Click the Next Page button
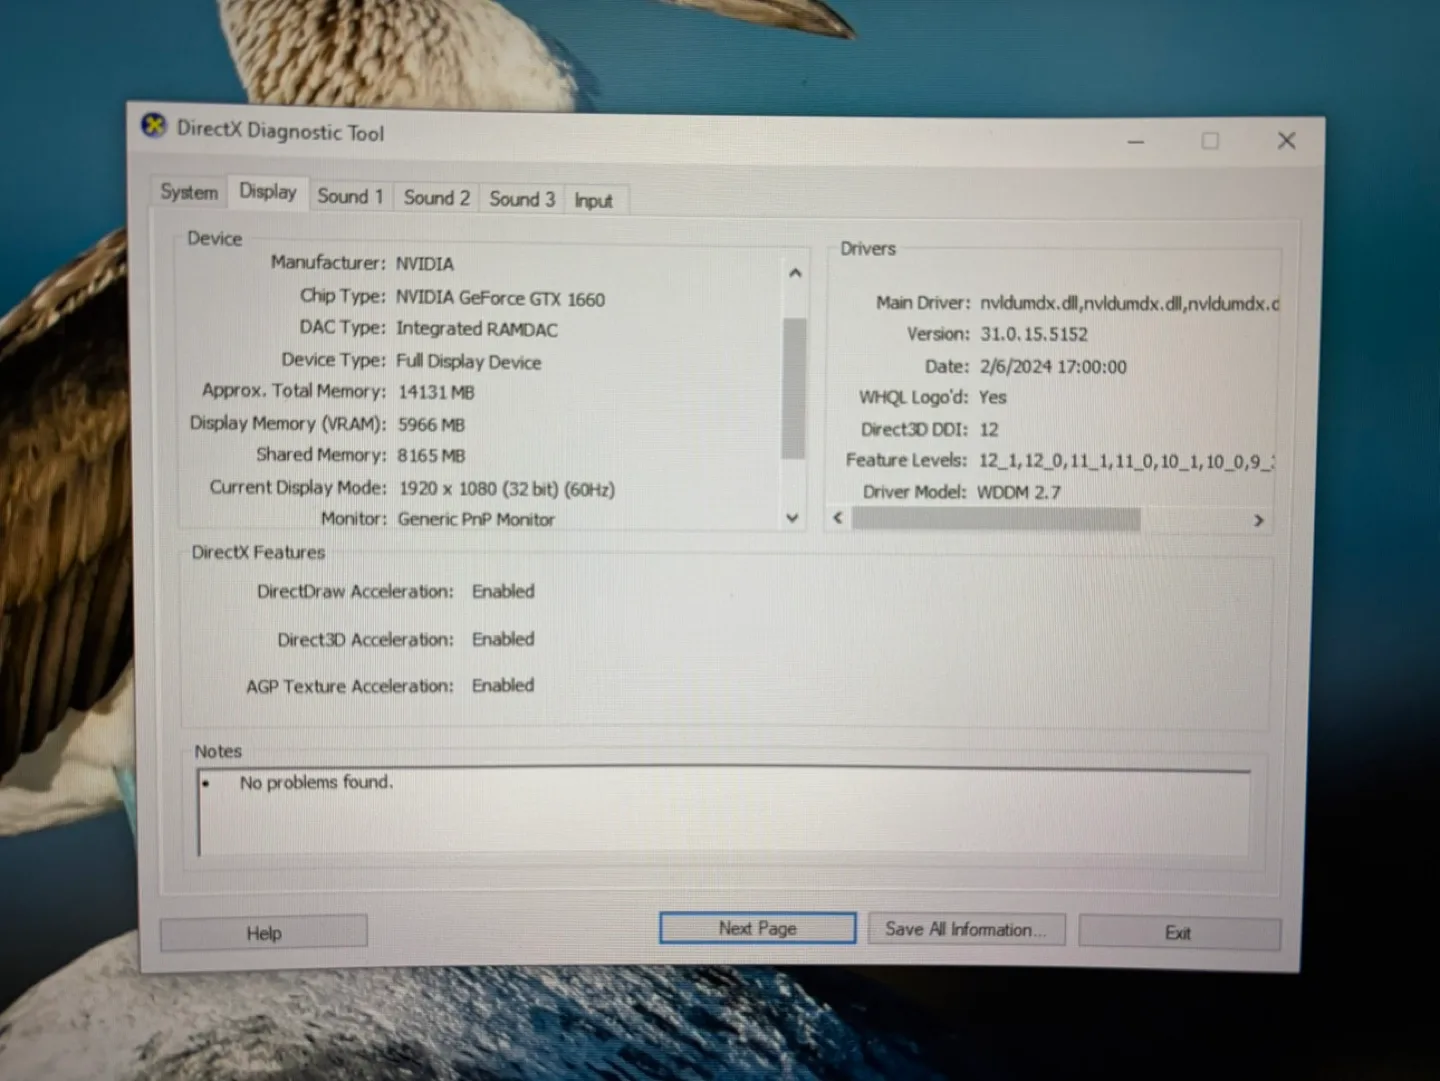Image resolution: width=1440 pixels, height=1081 pixels. pyautogui.click(x=757, y=928)
